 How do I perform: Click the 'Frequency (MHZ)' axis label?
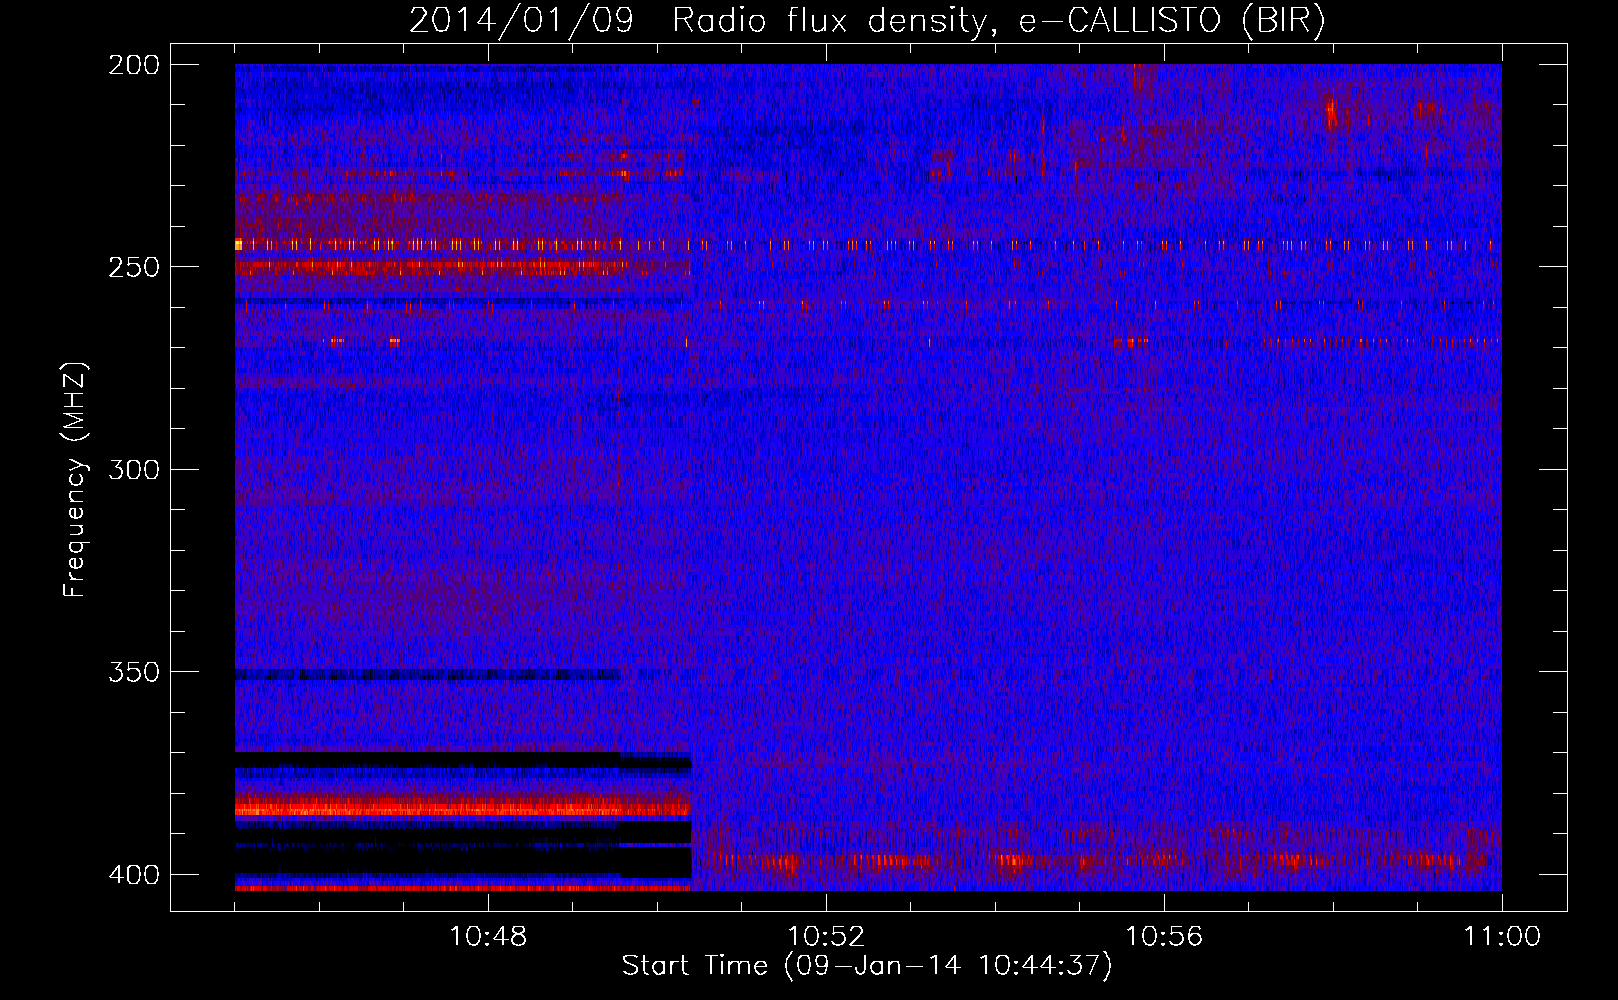click(x=75, y=480)
